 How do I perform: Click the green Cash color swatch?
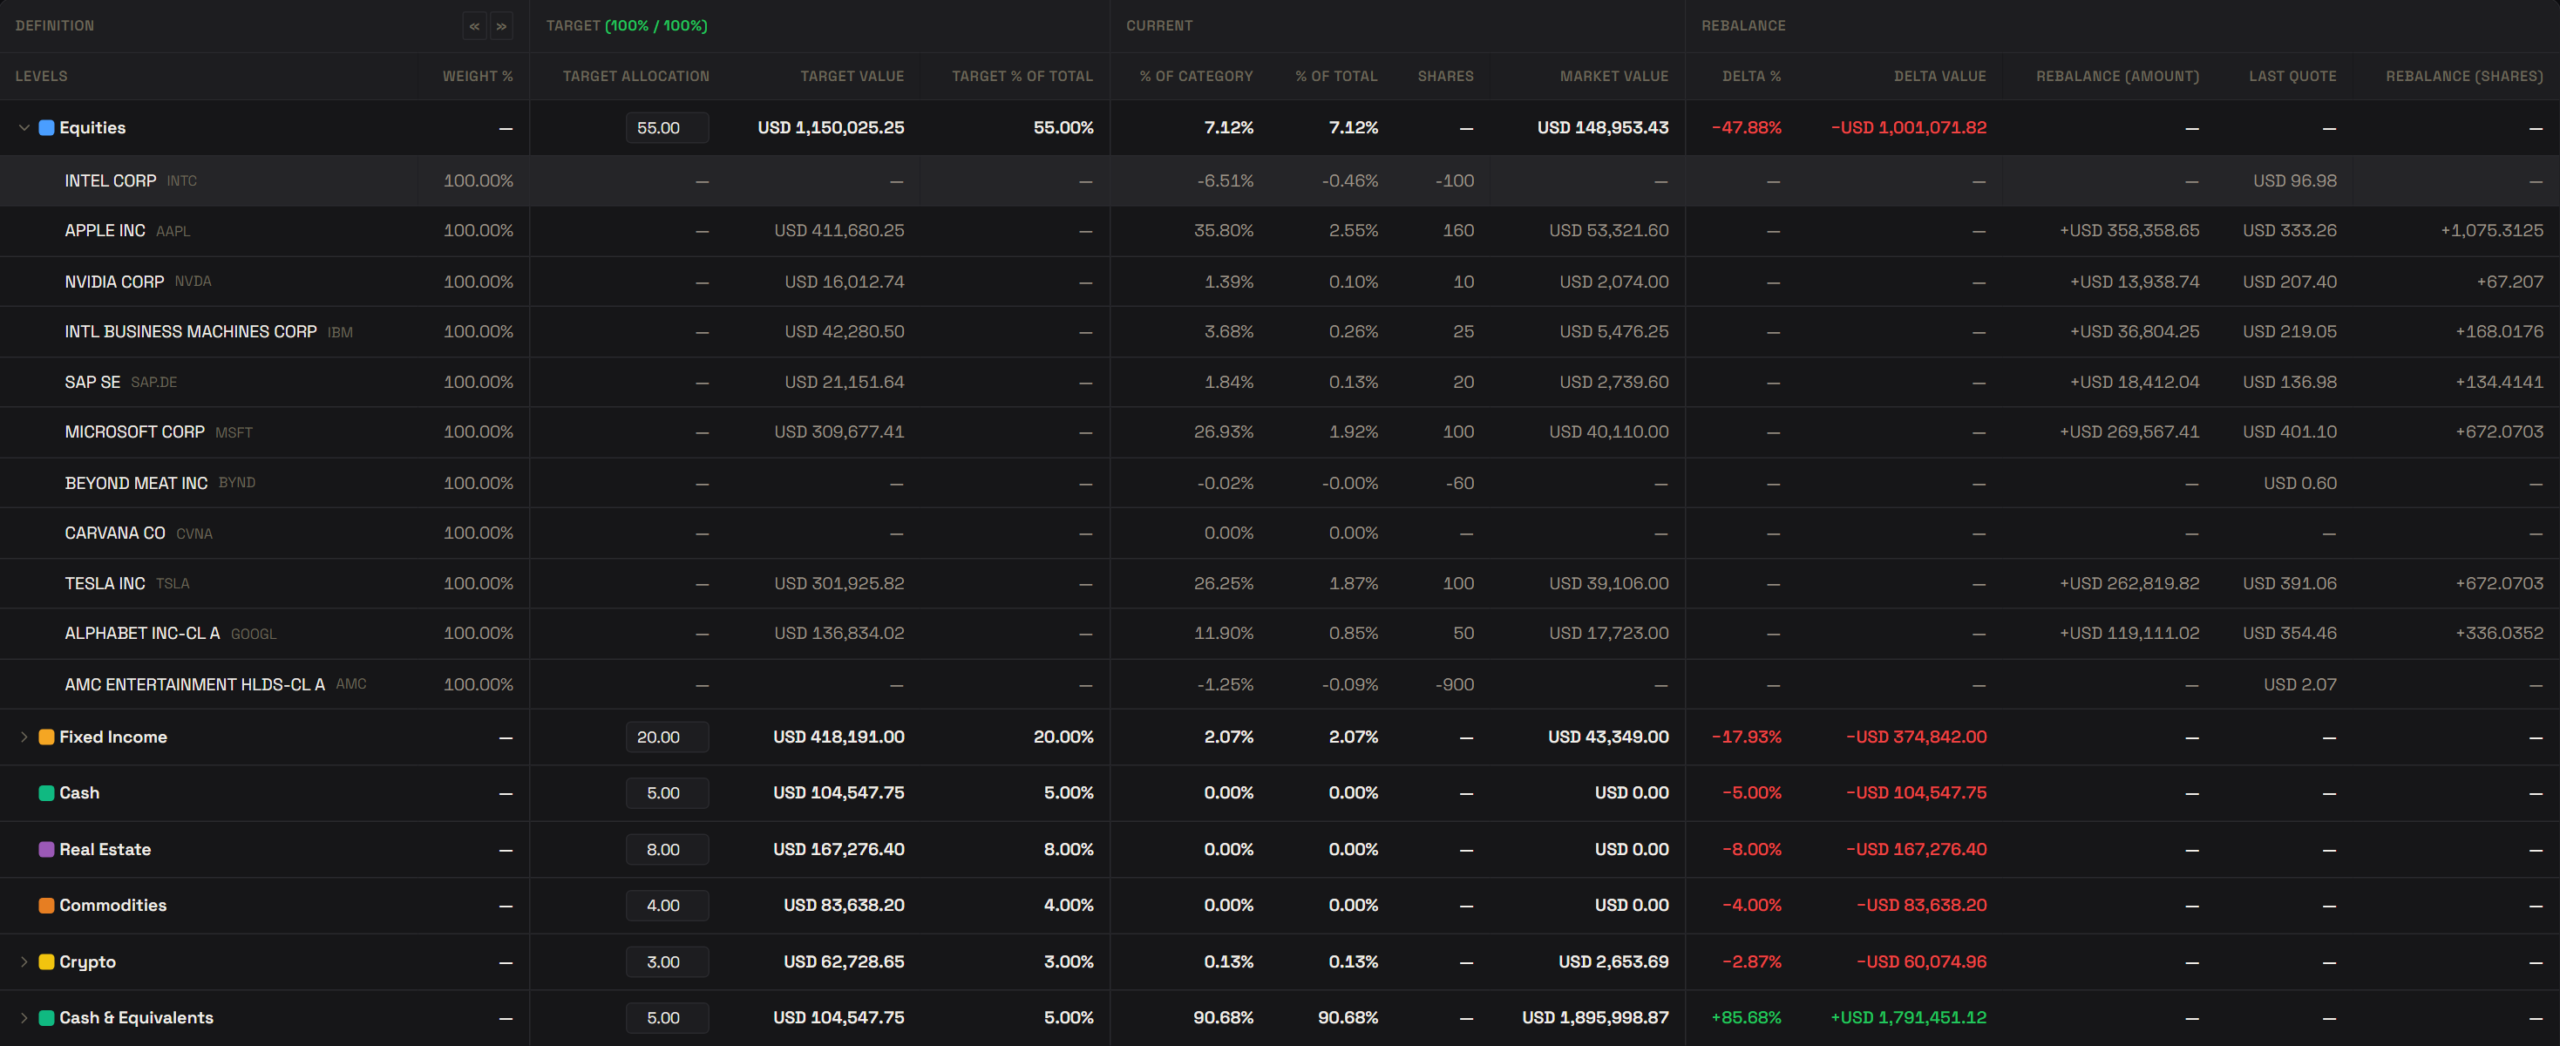[x=46, y=793]
